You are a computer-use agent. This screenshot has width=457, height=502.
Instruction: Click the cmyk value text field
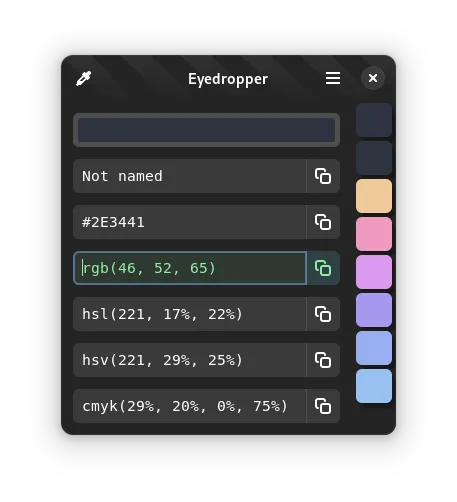pyautogui.click(x=190, y=406)
